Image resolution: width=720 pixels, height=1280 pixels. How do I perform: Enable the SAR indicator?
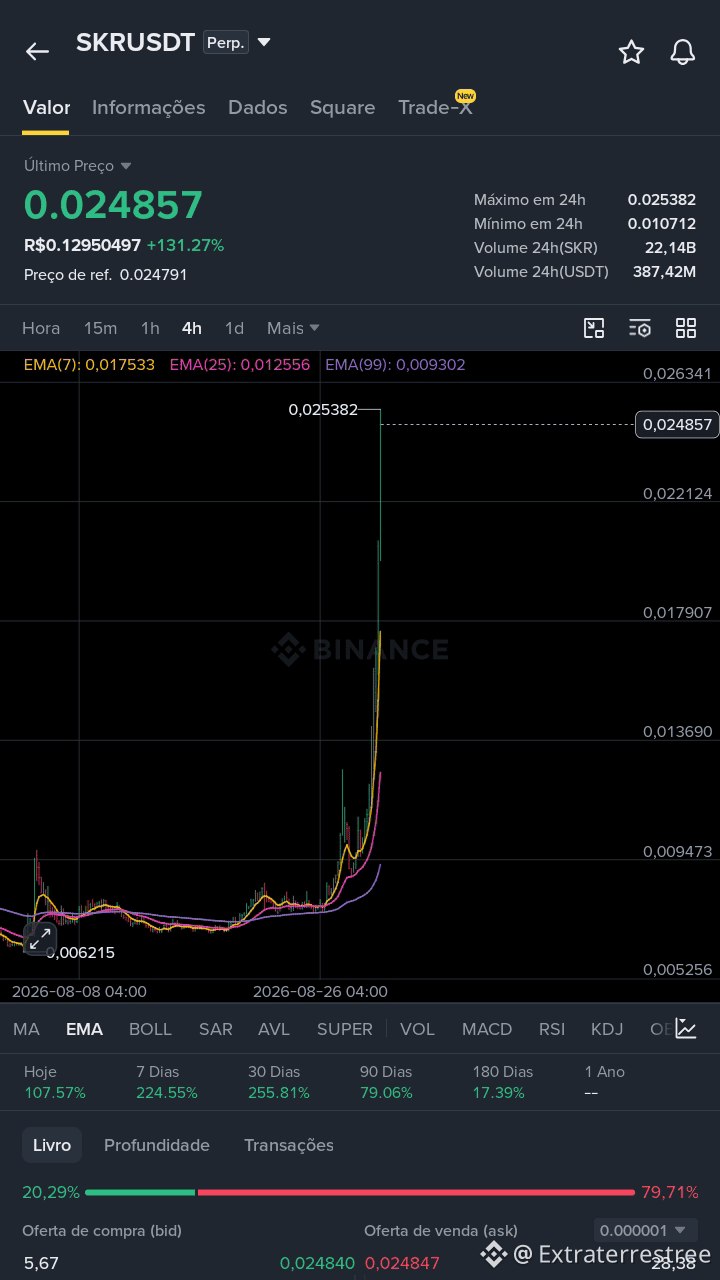pyautogui.click(x=215, y=1029)
